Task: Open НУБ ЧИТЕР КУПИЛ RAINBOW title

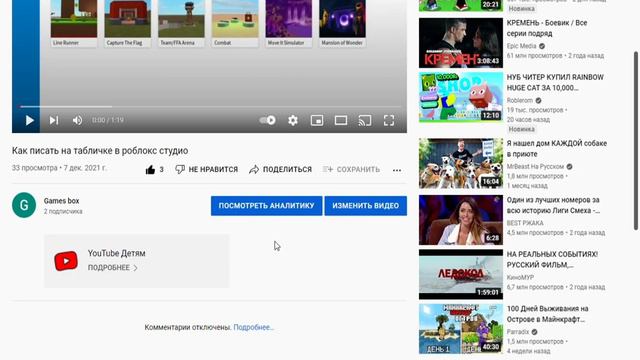Action: click(x=555, y=82)
